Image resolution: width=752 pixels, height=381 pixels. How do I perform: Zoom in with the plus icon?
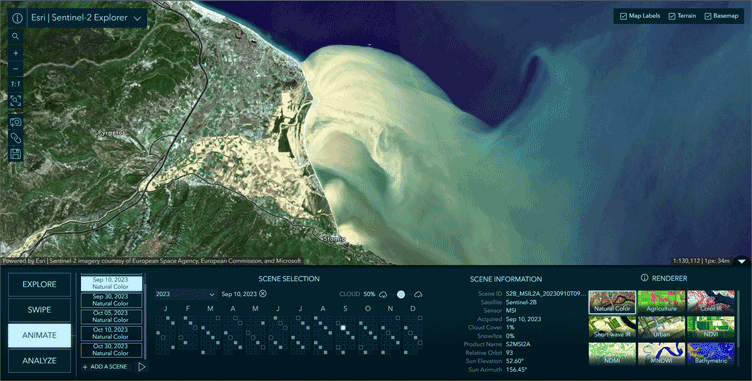(16, 53)
